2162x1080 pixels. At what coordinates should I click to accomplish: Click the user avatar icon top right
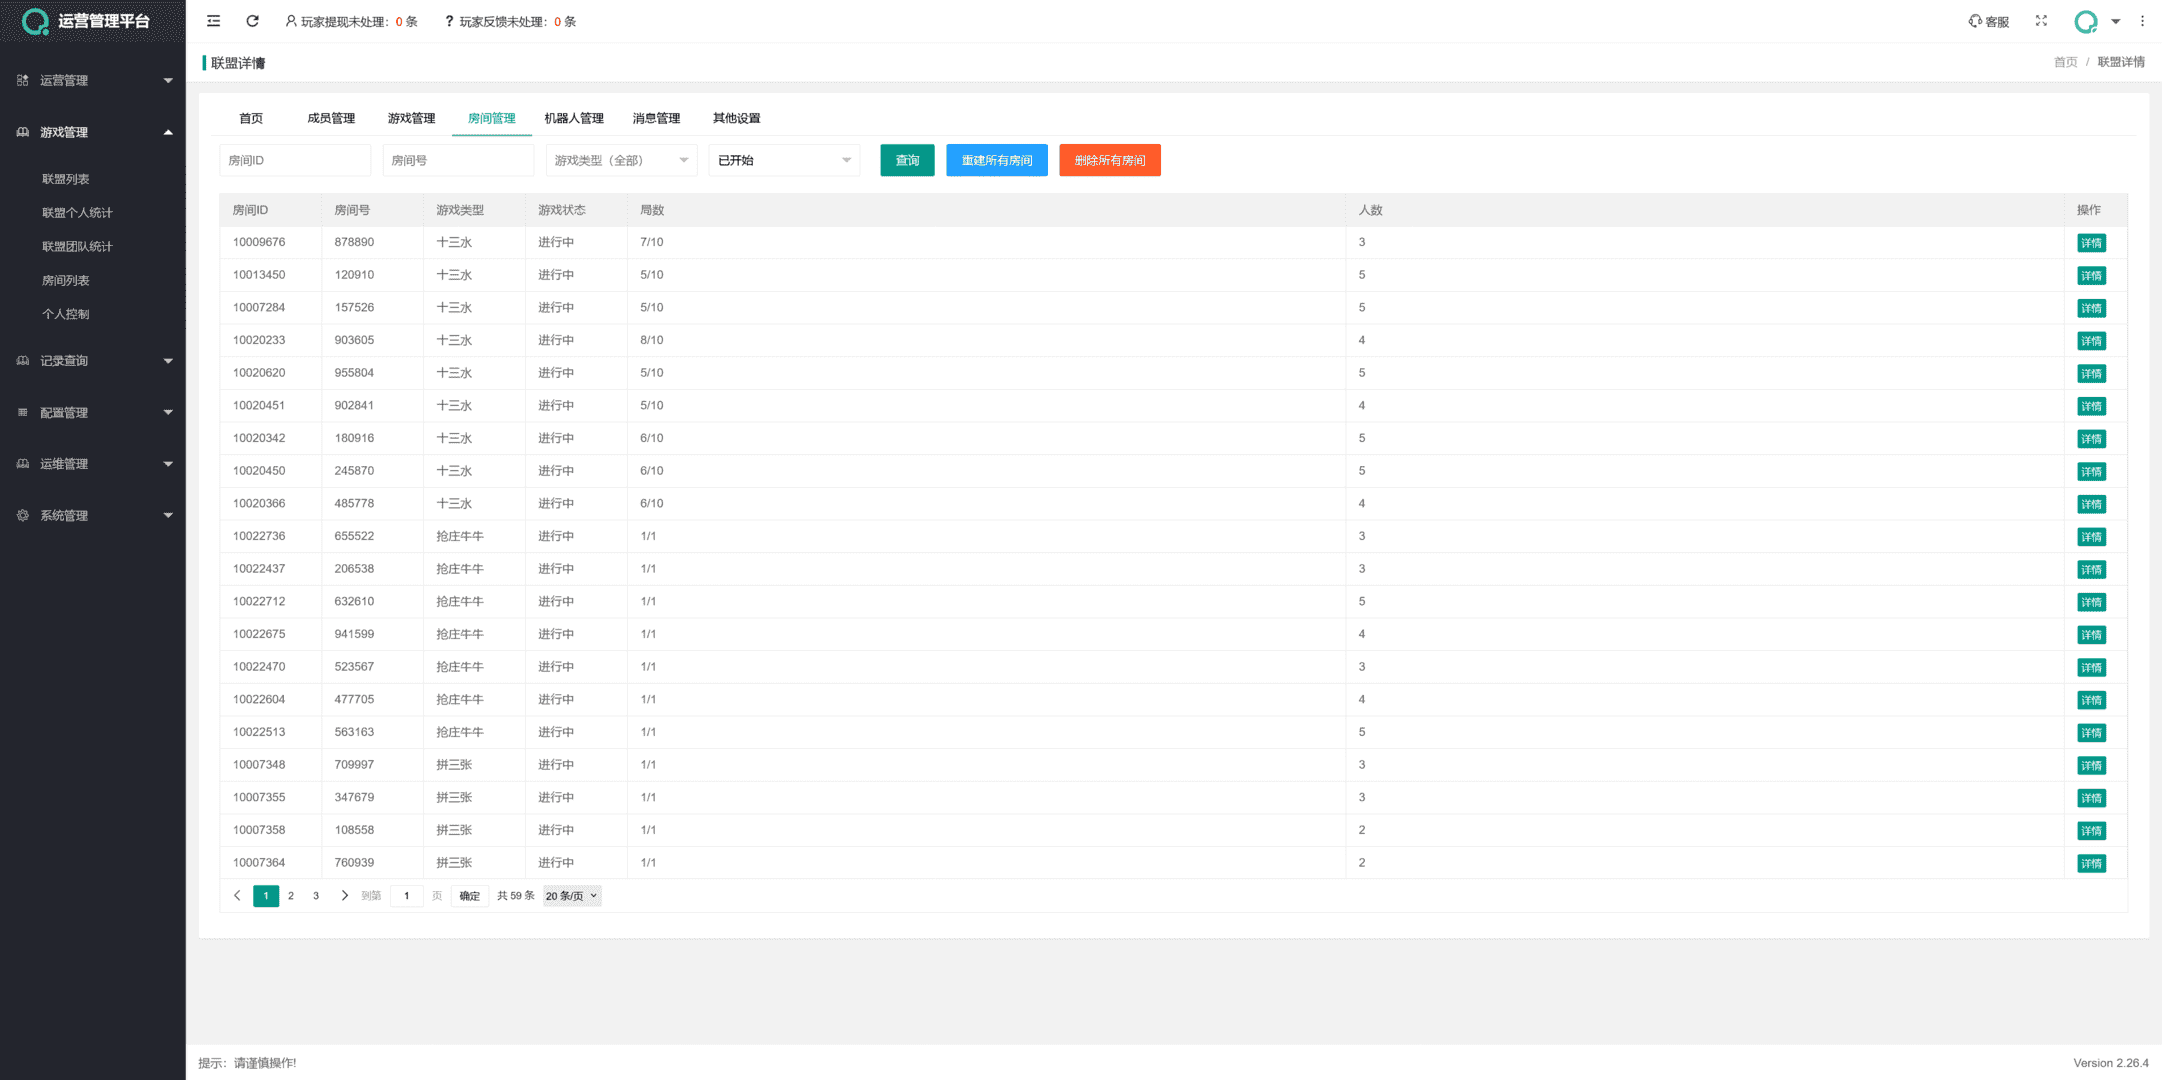pos(2085,21)
